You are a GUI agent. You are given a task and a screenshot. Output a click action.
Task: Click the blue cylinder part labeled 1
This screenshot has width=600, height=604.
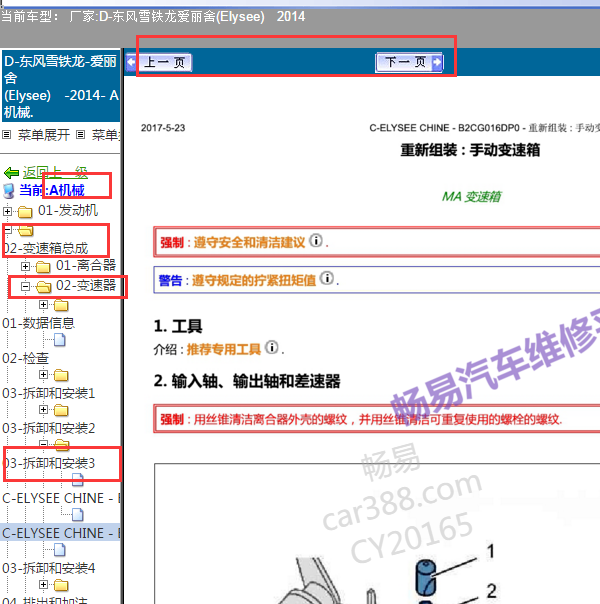426,577
